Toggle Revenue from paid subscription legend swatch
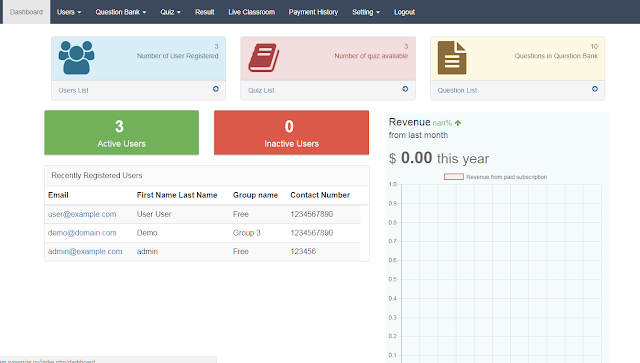The height and width of the screenshot is (363, 640). (454, 177)
